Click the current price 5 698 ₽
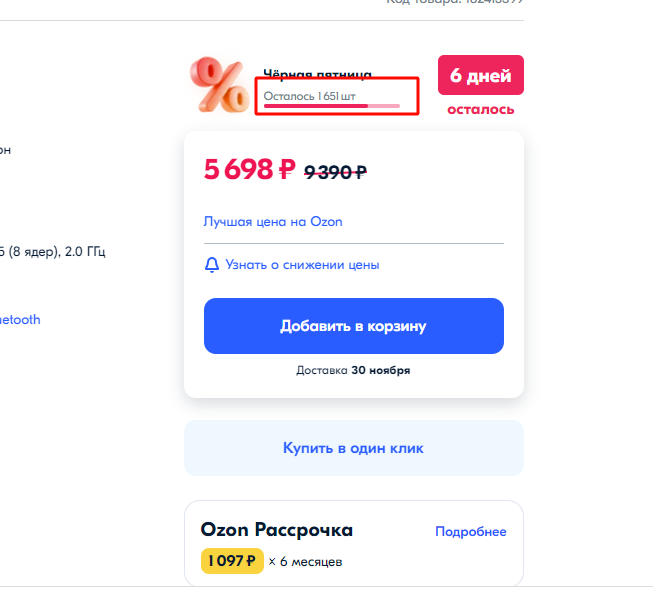This screenshot has height=597, width=653. pyautogui.click(x=249, y=170)
